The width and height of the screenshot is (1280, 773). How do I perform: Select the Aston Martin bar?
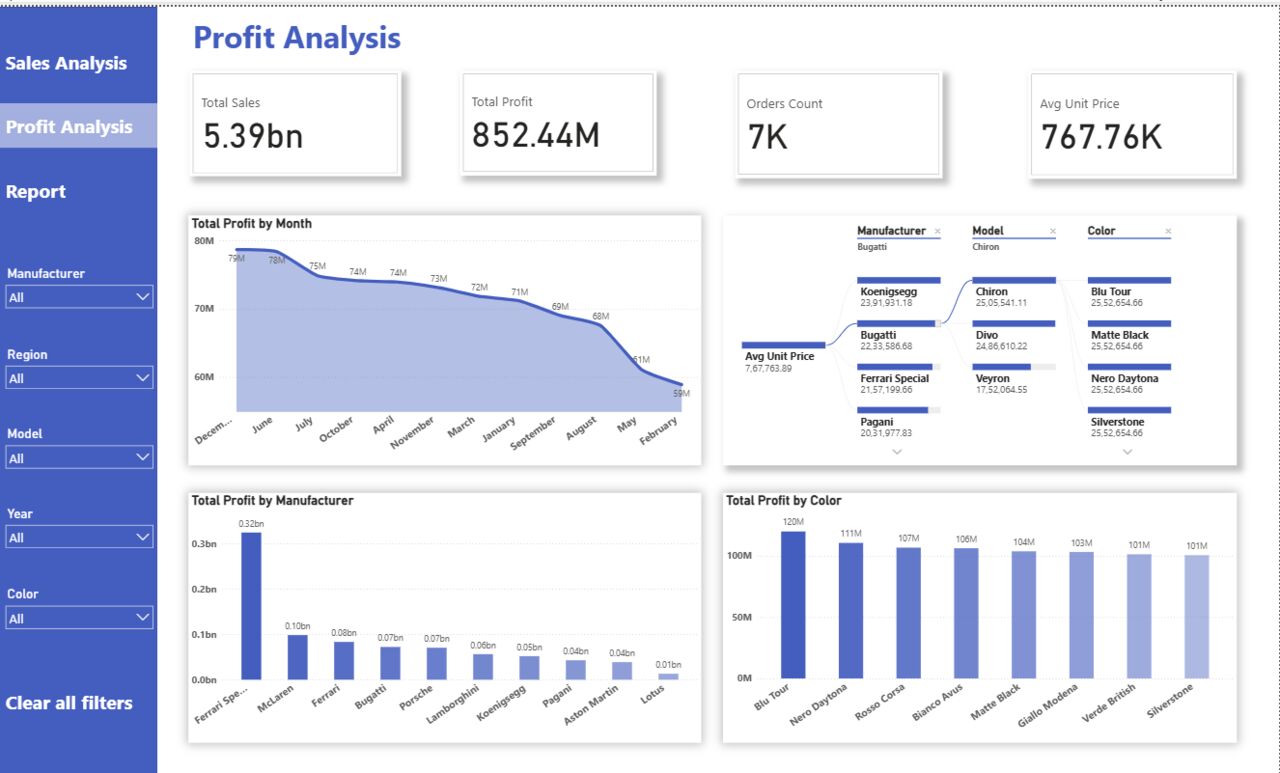click(622, 671)
